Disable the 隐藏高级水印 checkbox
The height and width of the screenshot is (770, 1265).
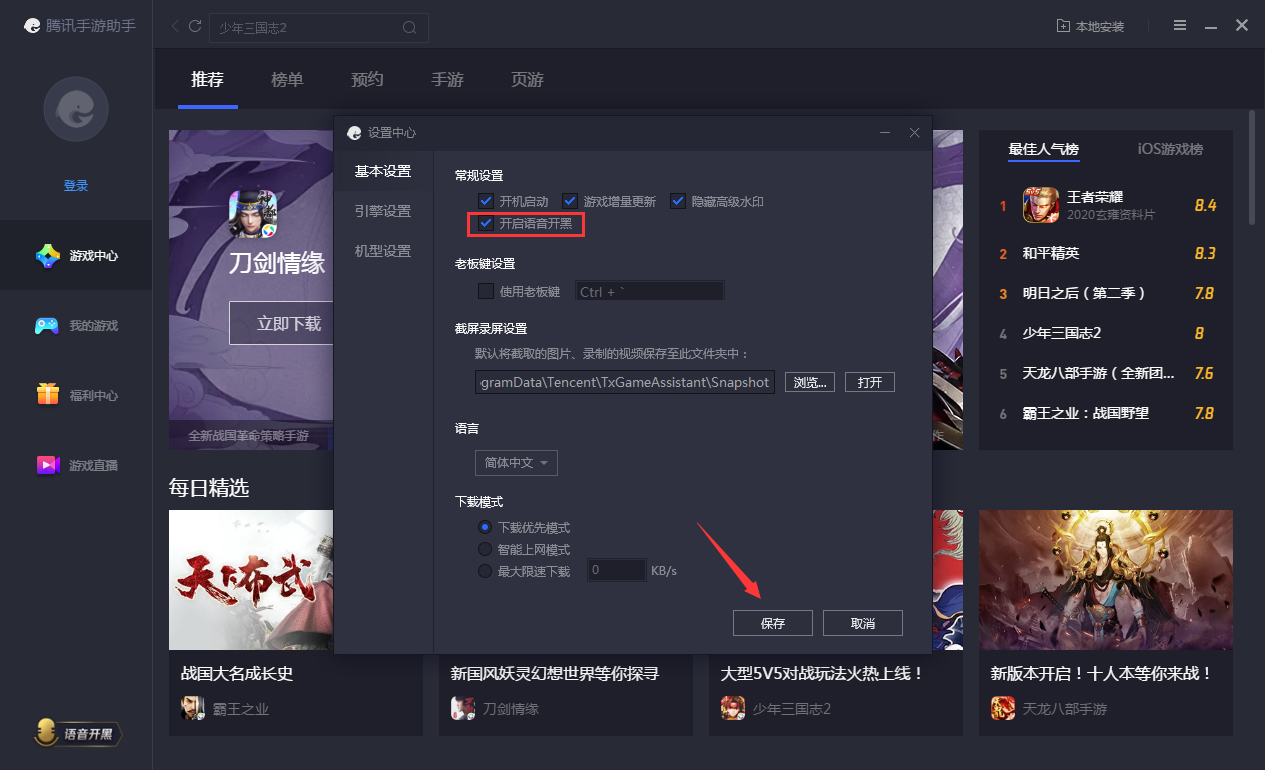click(x=677, y=200)
